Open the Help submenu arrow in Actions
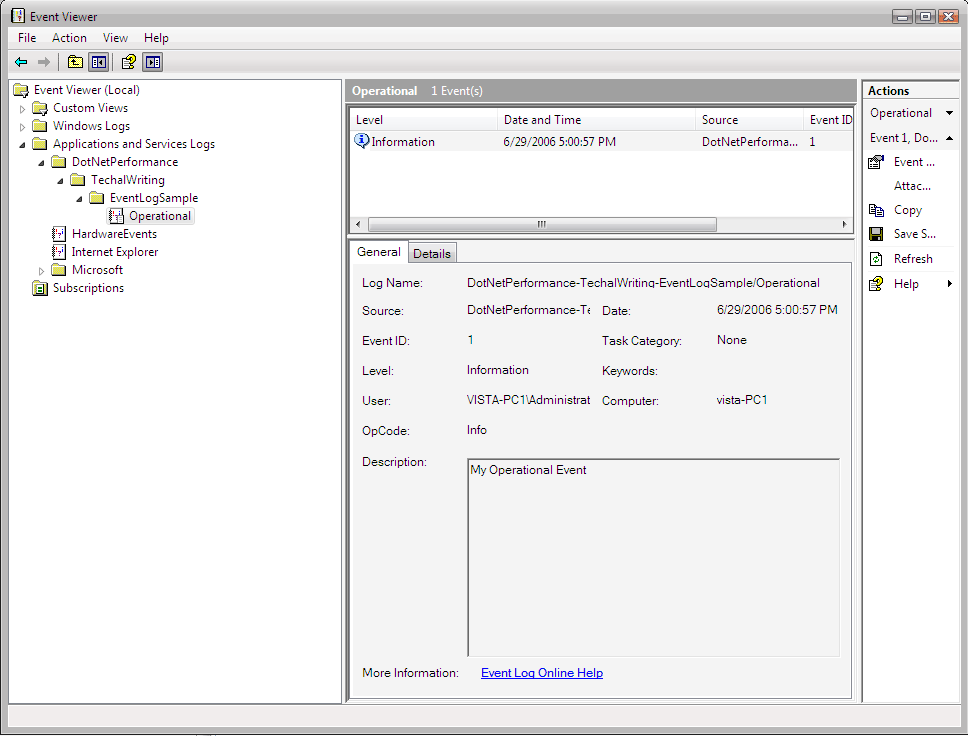The width and height of the screenshot is (968, 736). coord(949,284)
